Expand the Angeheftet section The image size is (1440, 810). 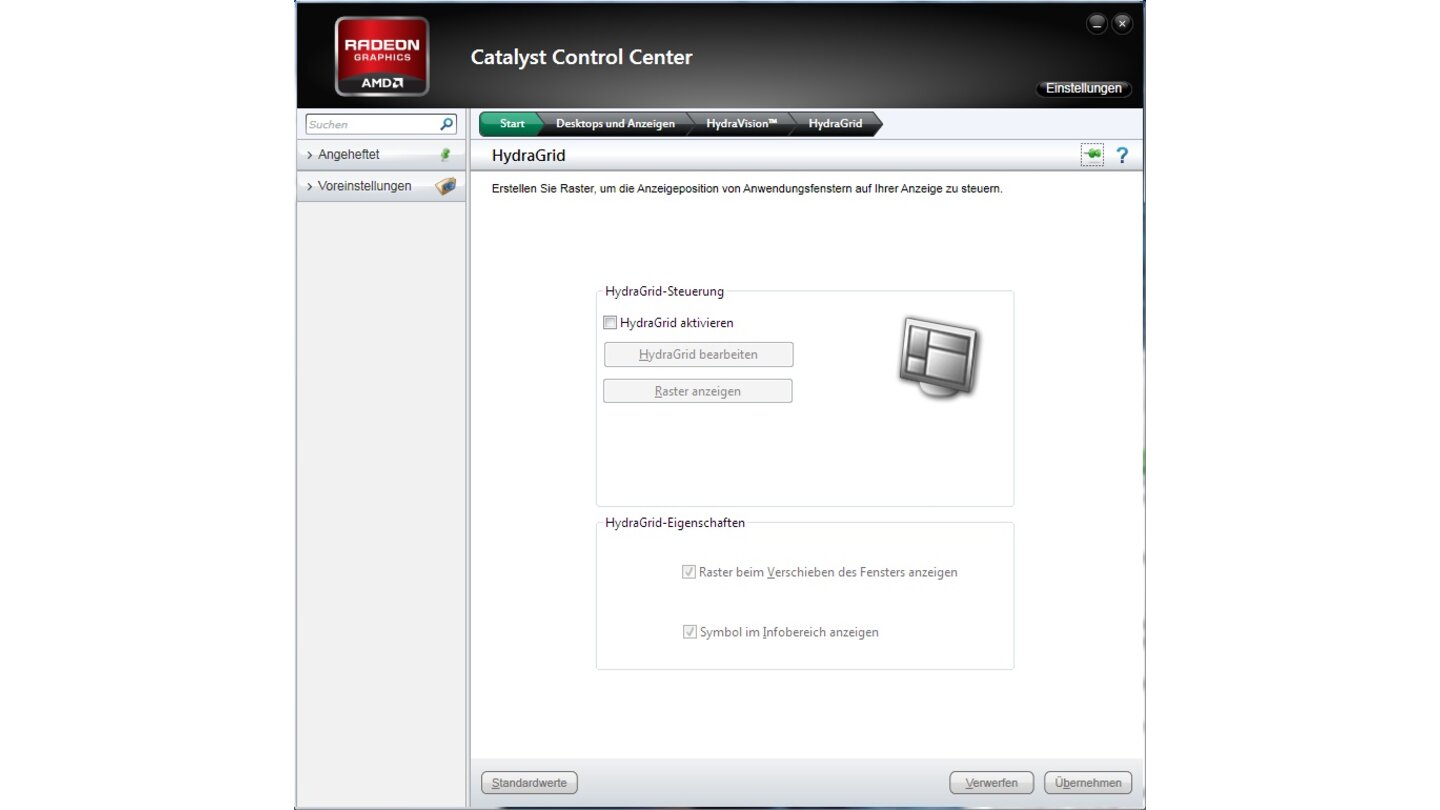point(381,155)
